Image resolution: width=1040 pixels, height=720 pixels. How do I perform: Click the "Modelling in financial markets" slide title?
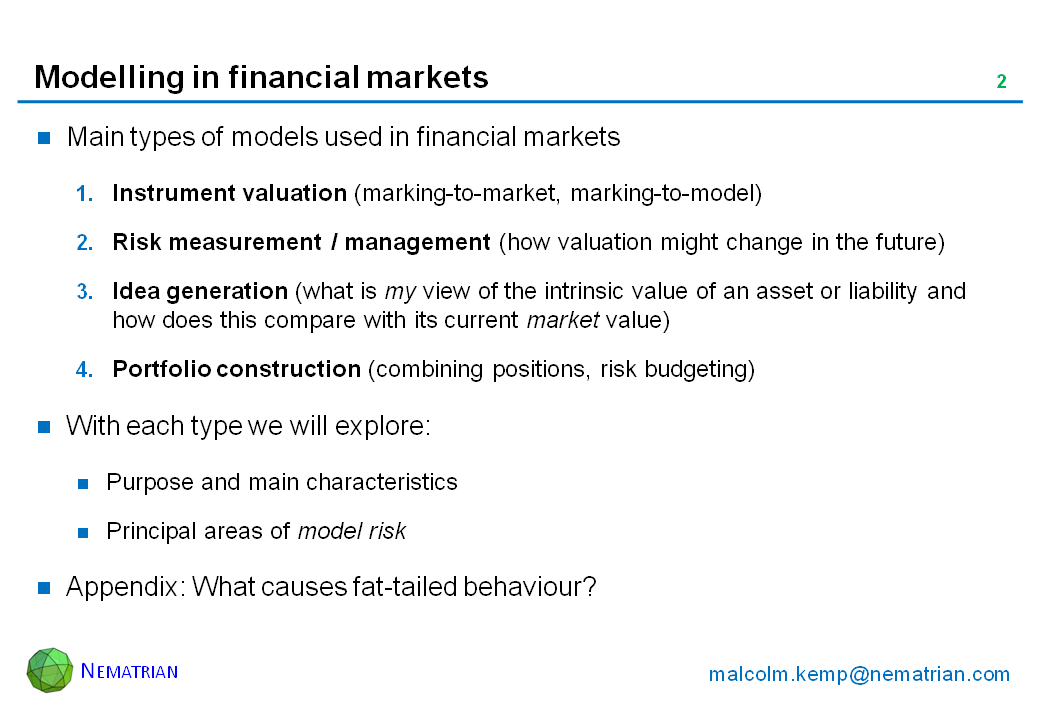[261, 77]
